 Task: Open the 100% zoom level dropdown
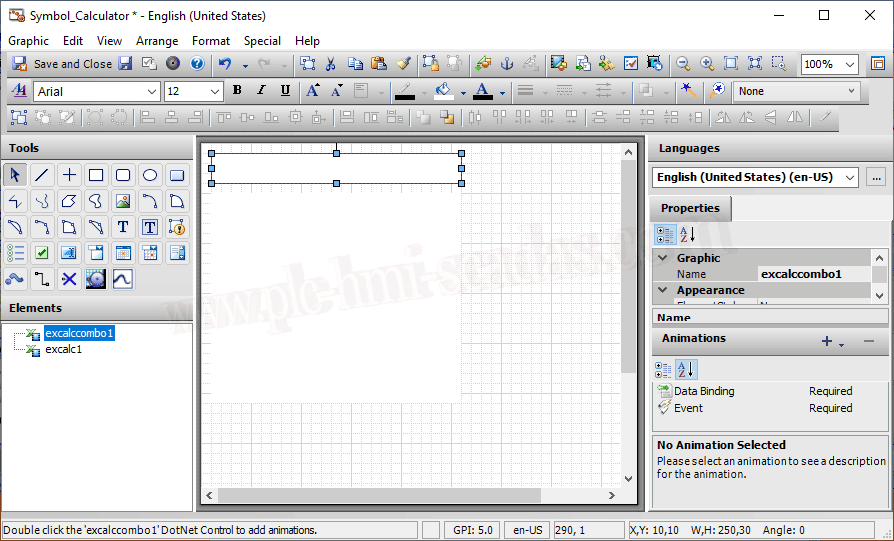(849, 64)
